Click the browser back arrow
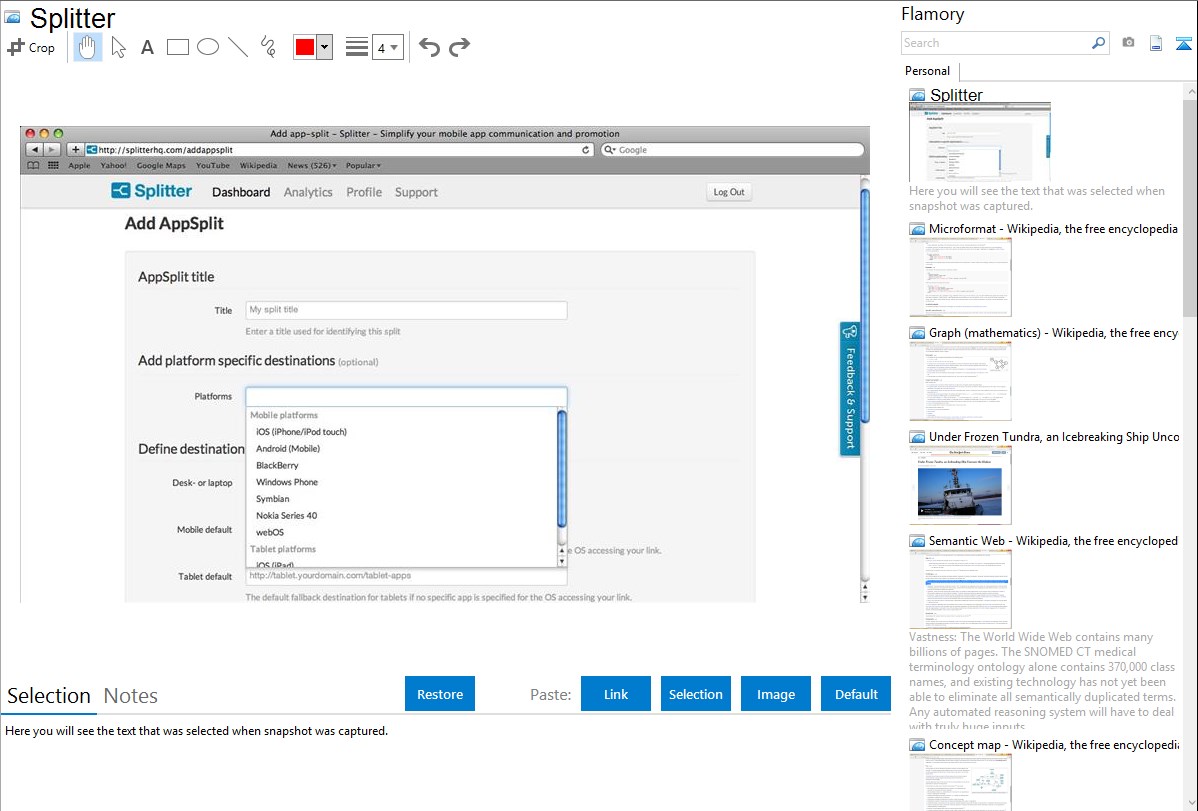The width and height of the screenshot is (1198, 811). pos(34,150)
